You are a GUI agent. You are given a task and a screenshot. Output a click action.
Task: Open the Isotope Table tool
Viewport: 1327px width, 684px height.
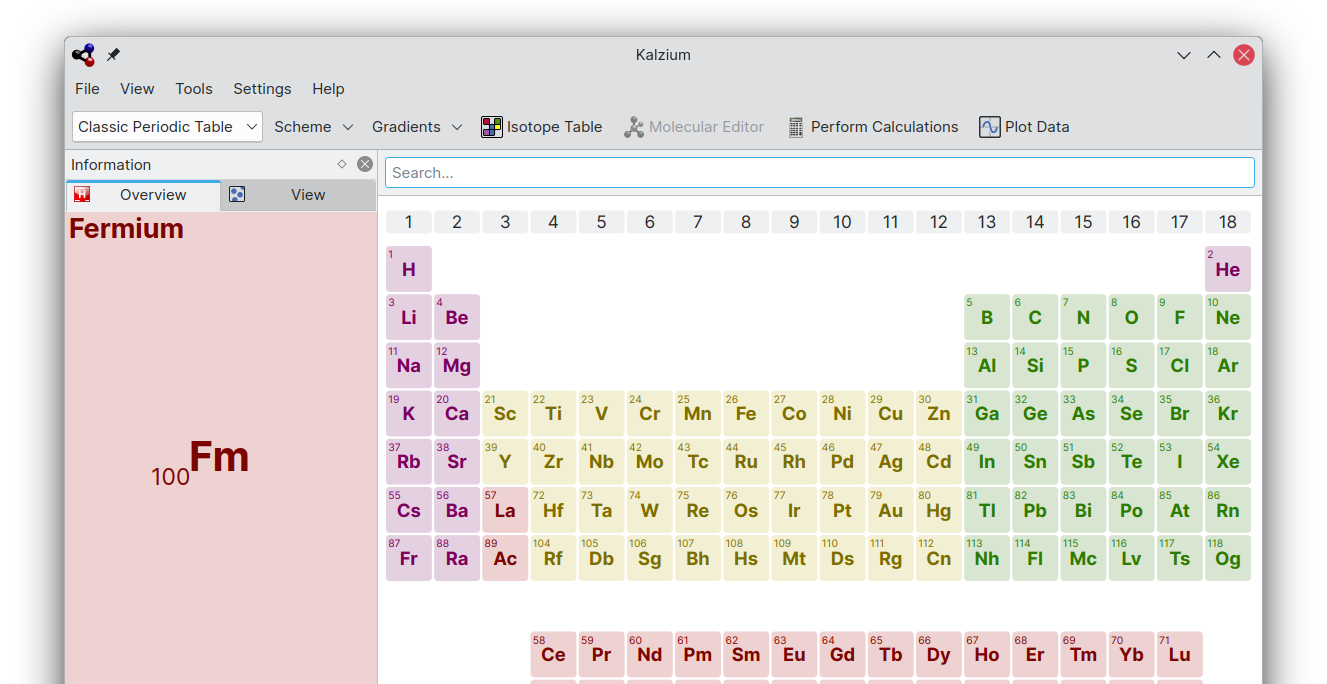coord(541,127)
